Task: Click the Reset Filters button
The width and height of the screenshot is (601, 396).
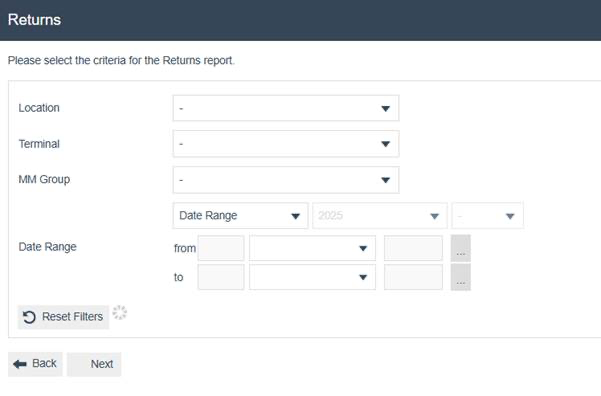Action: tap(63, 317)
